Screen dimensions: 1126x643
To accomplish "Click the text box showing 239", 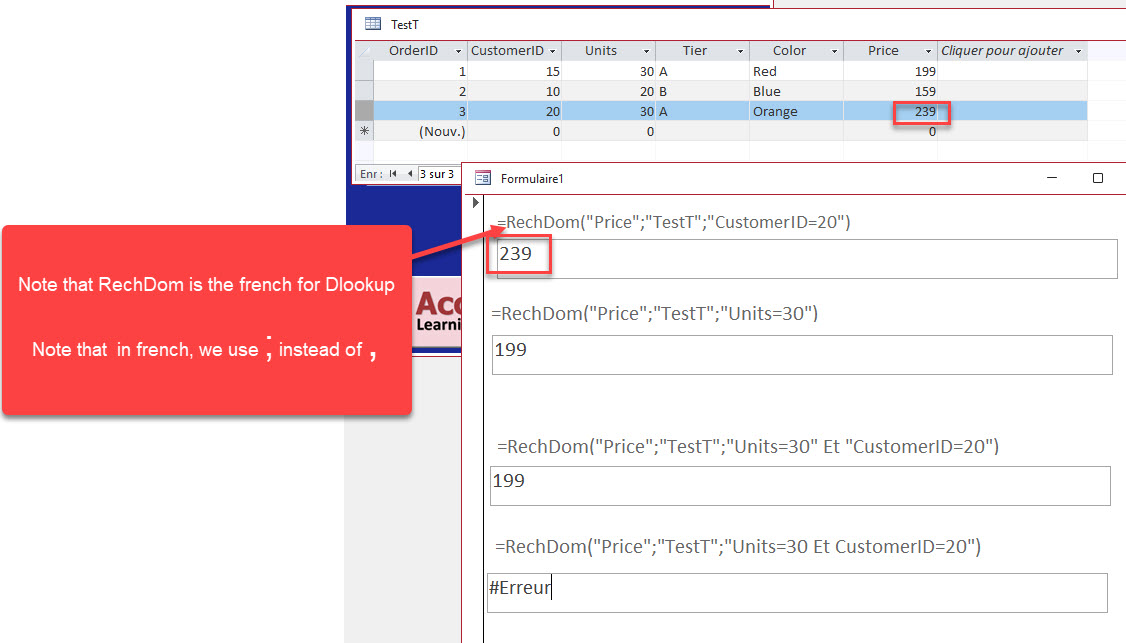I will [x=806, y=258].
